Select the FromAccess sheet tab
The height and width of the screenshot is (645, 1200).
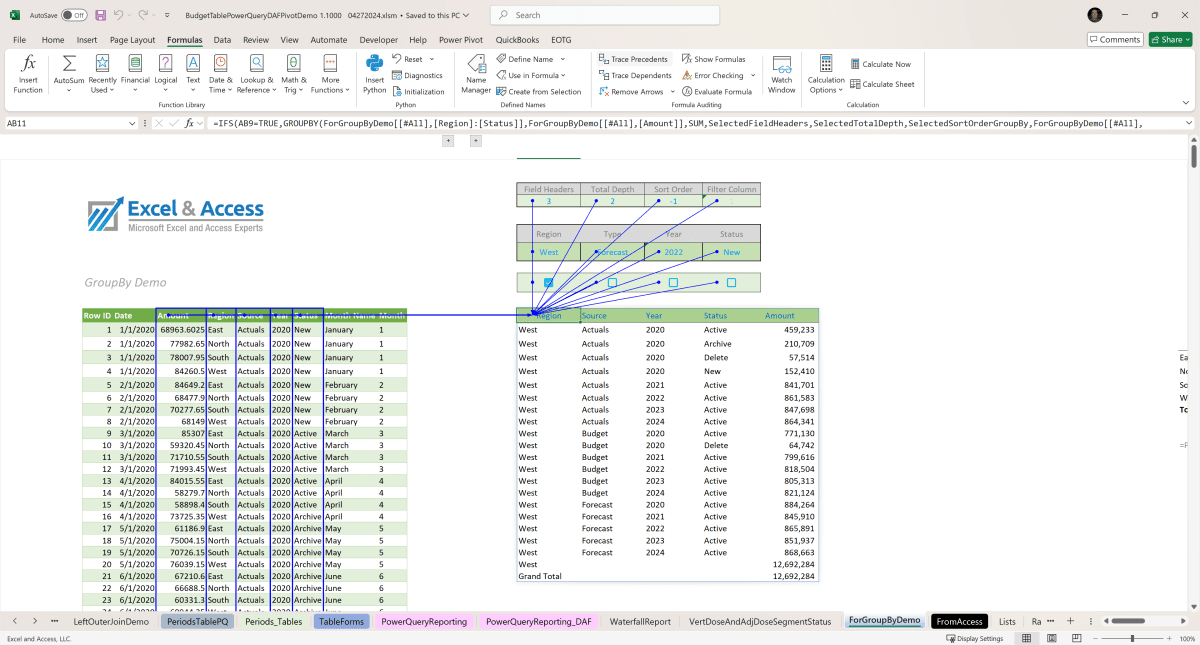[x=958, y=621]
